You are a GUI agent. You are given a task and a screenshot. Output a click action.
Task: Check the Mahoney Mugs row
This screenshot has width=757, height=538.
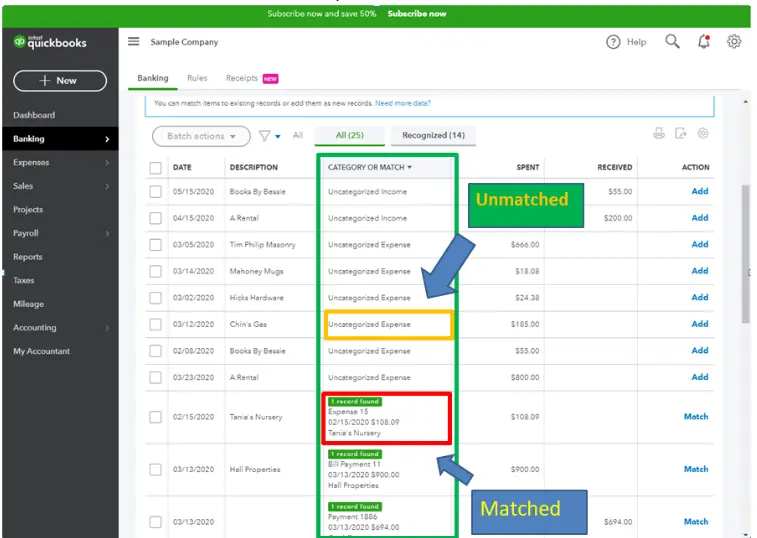pyautogui.click(x=155, y=271)
